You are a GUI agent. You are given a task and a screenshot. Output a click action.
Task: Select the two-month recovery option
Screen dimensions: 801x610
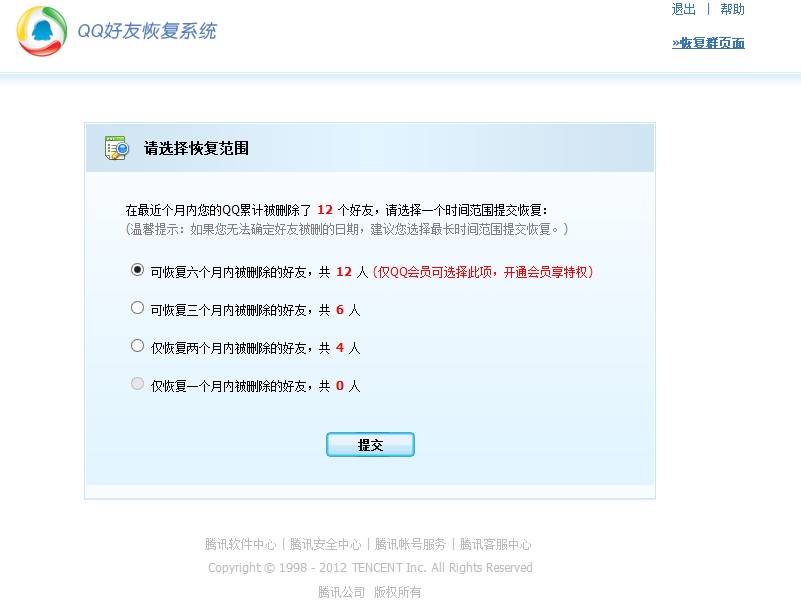pos(137,345)
